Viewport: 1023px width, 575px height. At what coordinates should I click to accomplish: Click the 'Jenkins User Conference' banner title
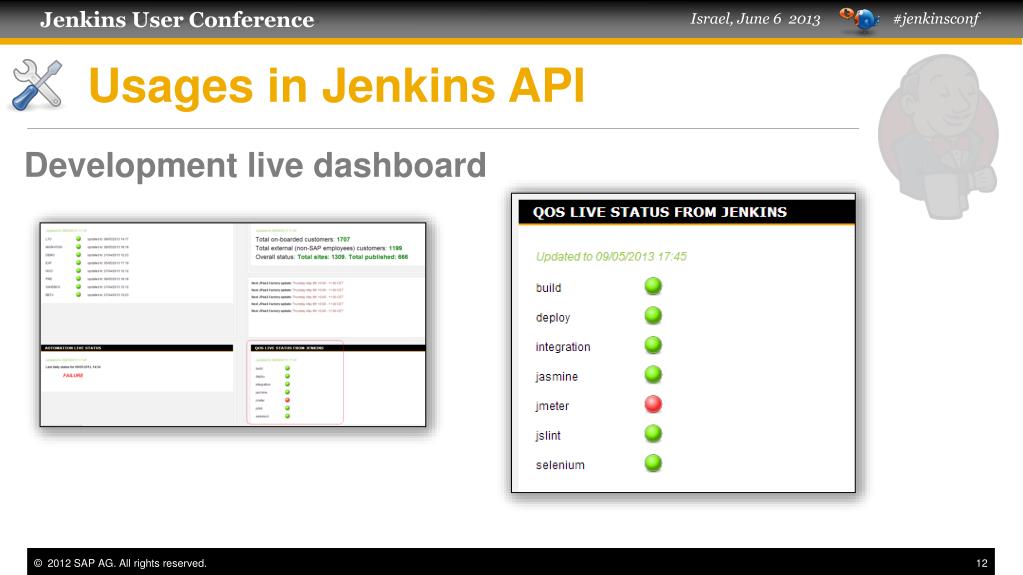click(x=177, y=20)
